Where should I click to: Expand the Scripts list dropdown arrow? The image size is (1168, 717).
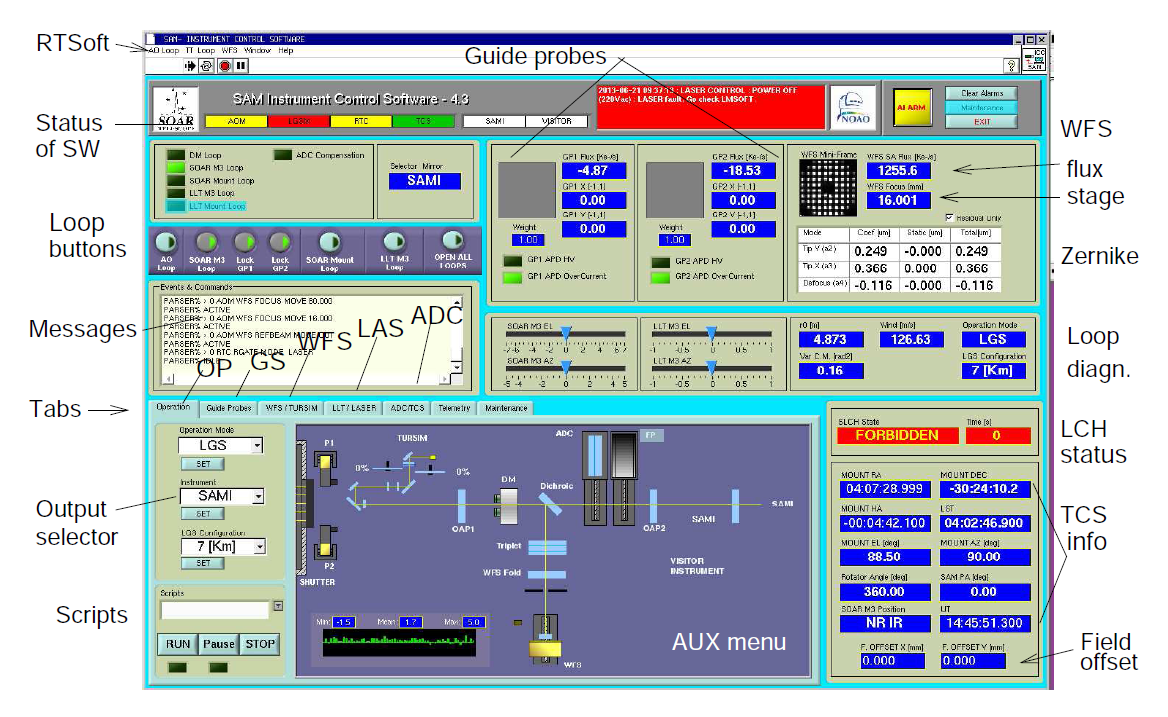(x=278, y=606)
